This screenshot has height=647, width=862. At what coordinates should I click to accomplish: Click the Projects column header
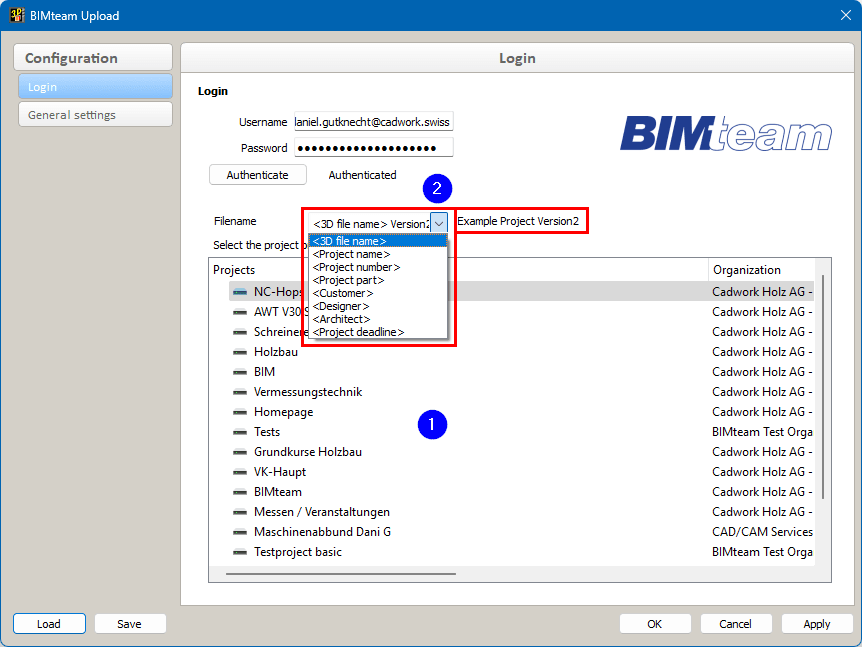pos(458,270)
